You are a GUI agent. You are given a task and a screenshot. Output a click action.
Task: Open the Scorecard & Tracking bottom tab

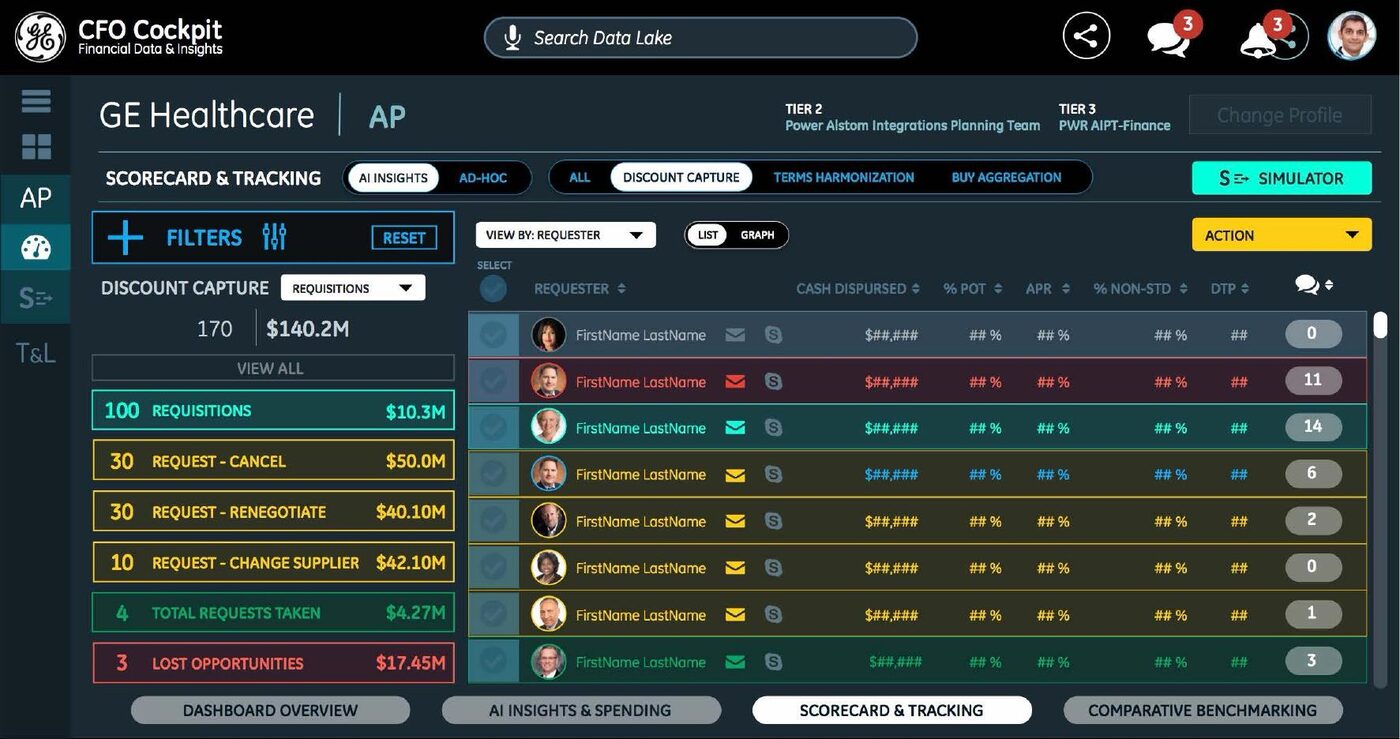(x=892, y=711)
